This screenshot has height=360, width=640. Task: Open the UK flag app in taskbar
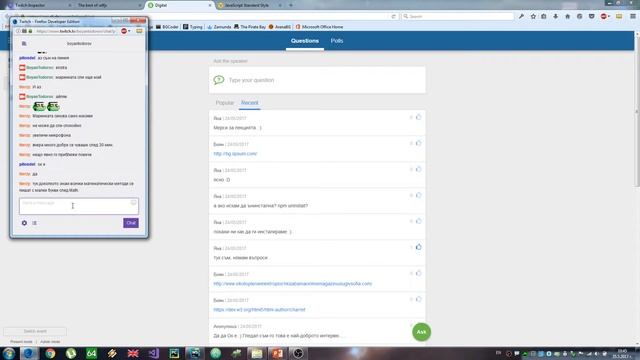pyautogui.click(x=133, y=353)
